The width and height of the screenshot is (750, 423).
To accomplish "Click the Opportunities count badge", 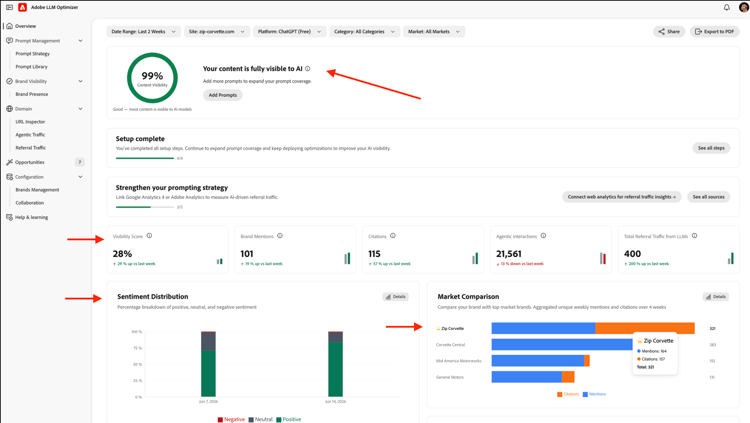I will [x=80, y=162].
